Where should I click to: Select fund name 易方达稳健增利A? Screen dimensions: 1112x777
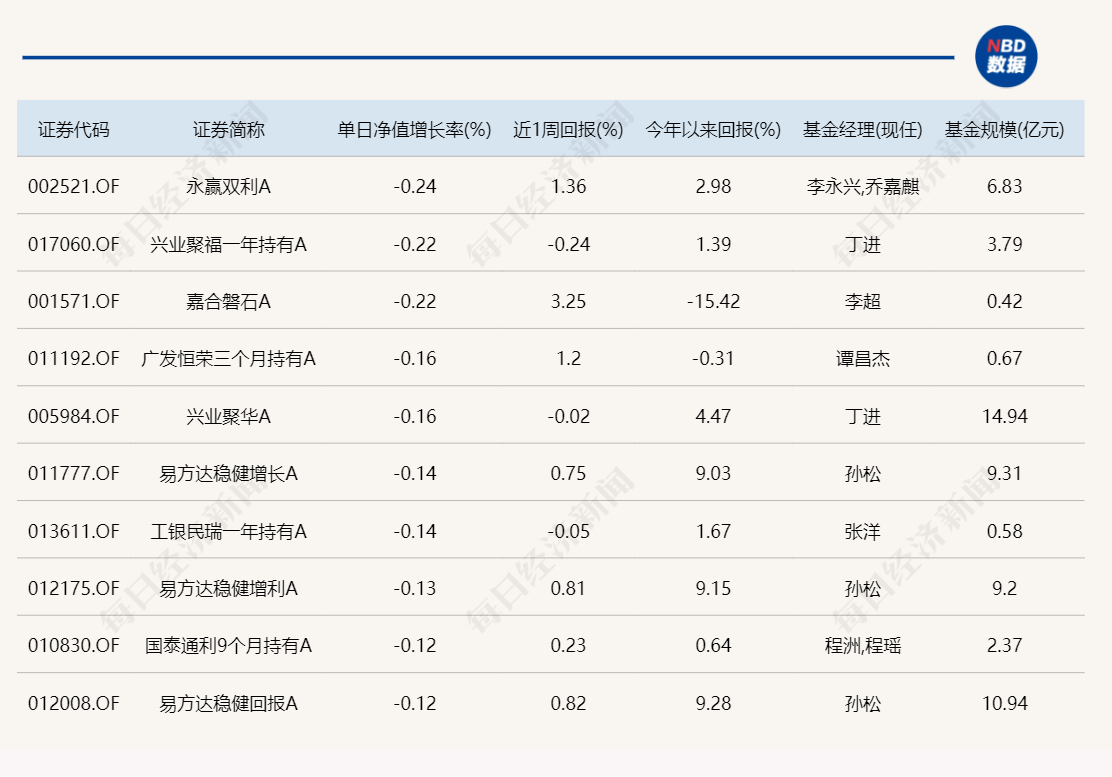(228, 588)
